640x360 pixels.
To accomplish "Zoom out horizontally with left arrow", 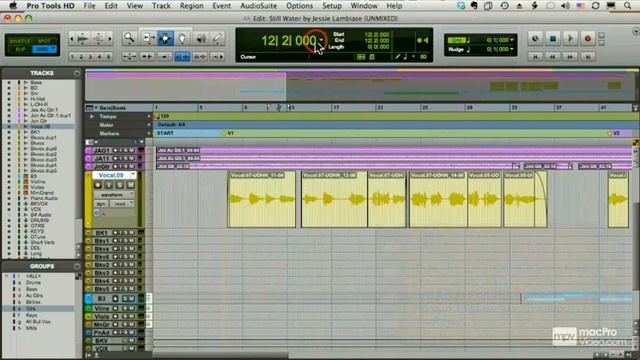I will [x=72, y=39].
